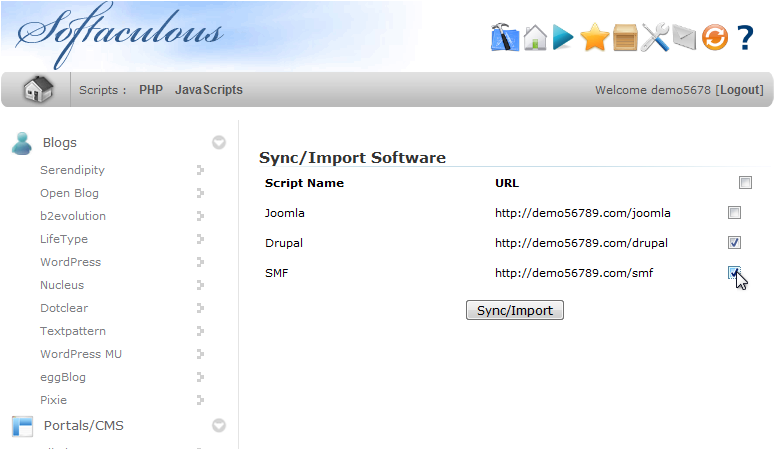Check the Joomla row checkbox

tap(734, 213)
